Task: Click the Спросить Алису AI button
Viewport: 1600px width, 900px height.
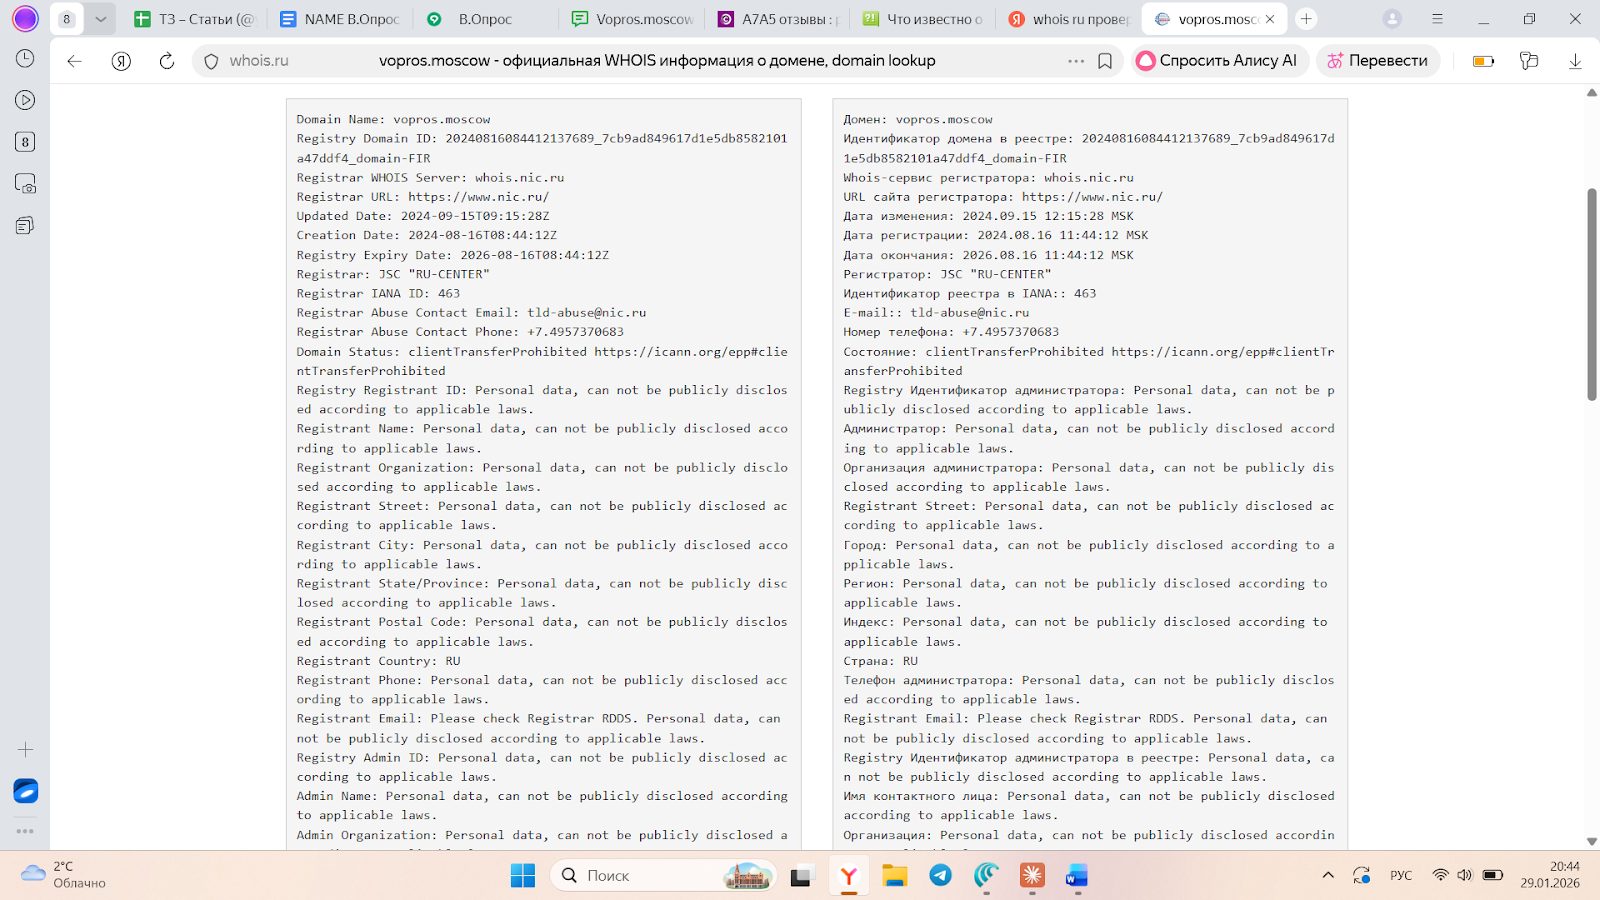Action: [x=1217, y=61]
